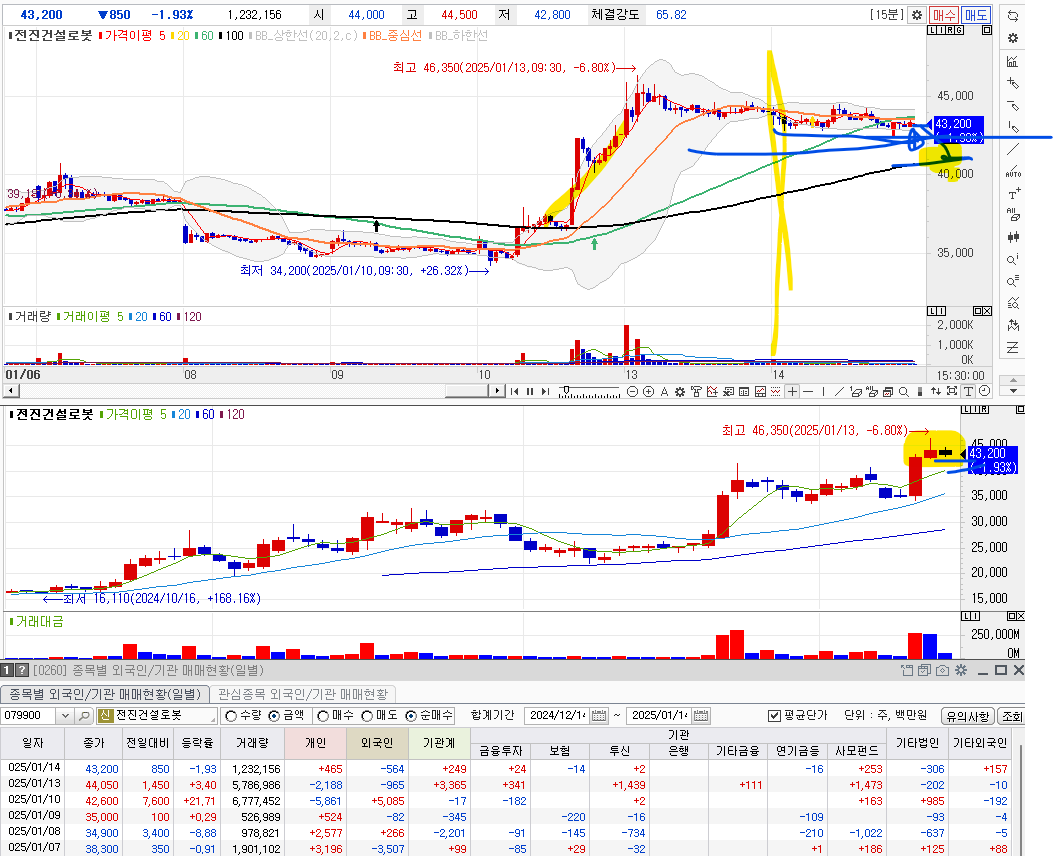Screen dimensions: 1053x856
Task: Click the zoom in plus circle icon
Action: [648, 391]
